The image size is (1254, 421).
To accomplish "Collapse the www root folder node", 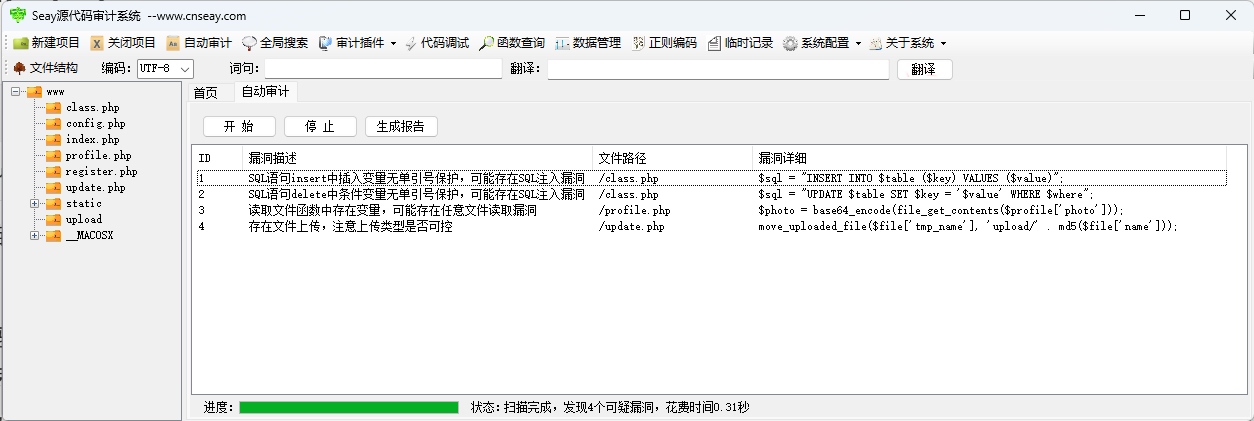I will pos(16,92).
